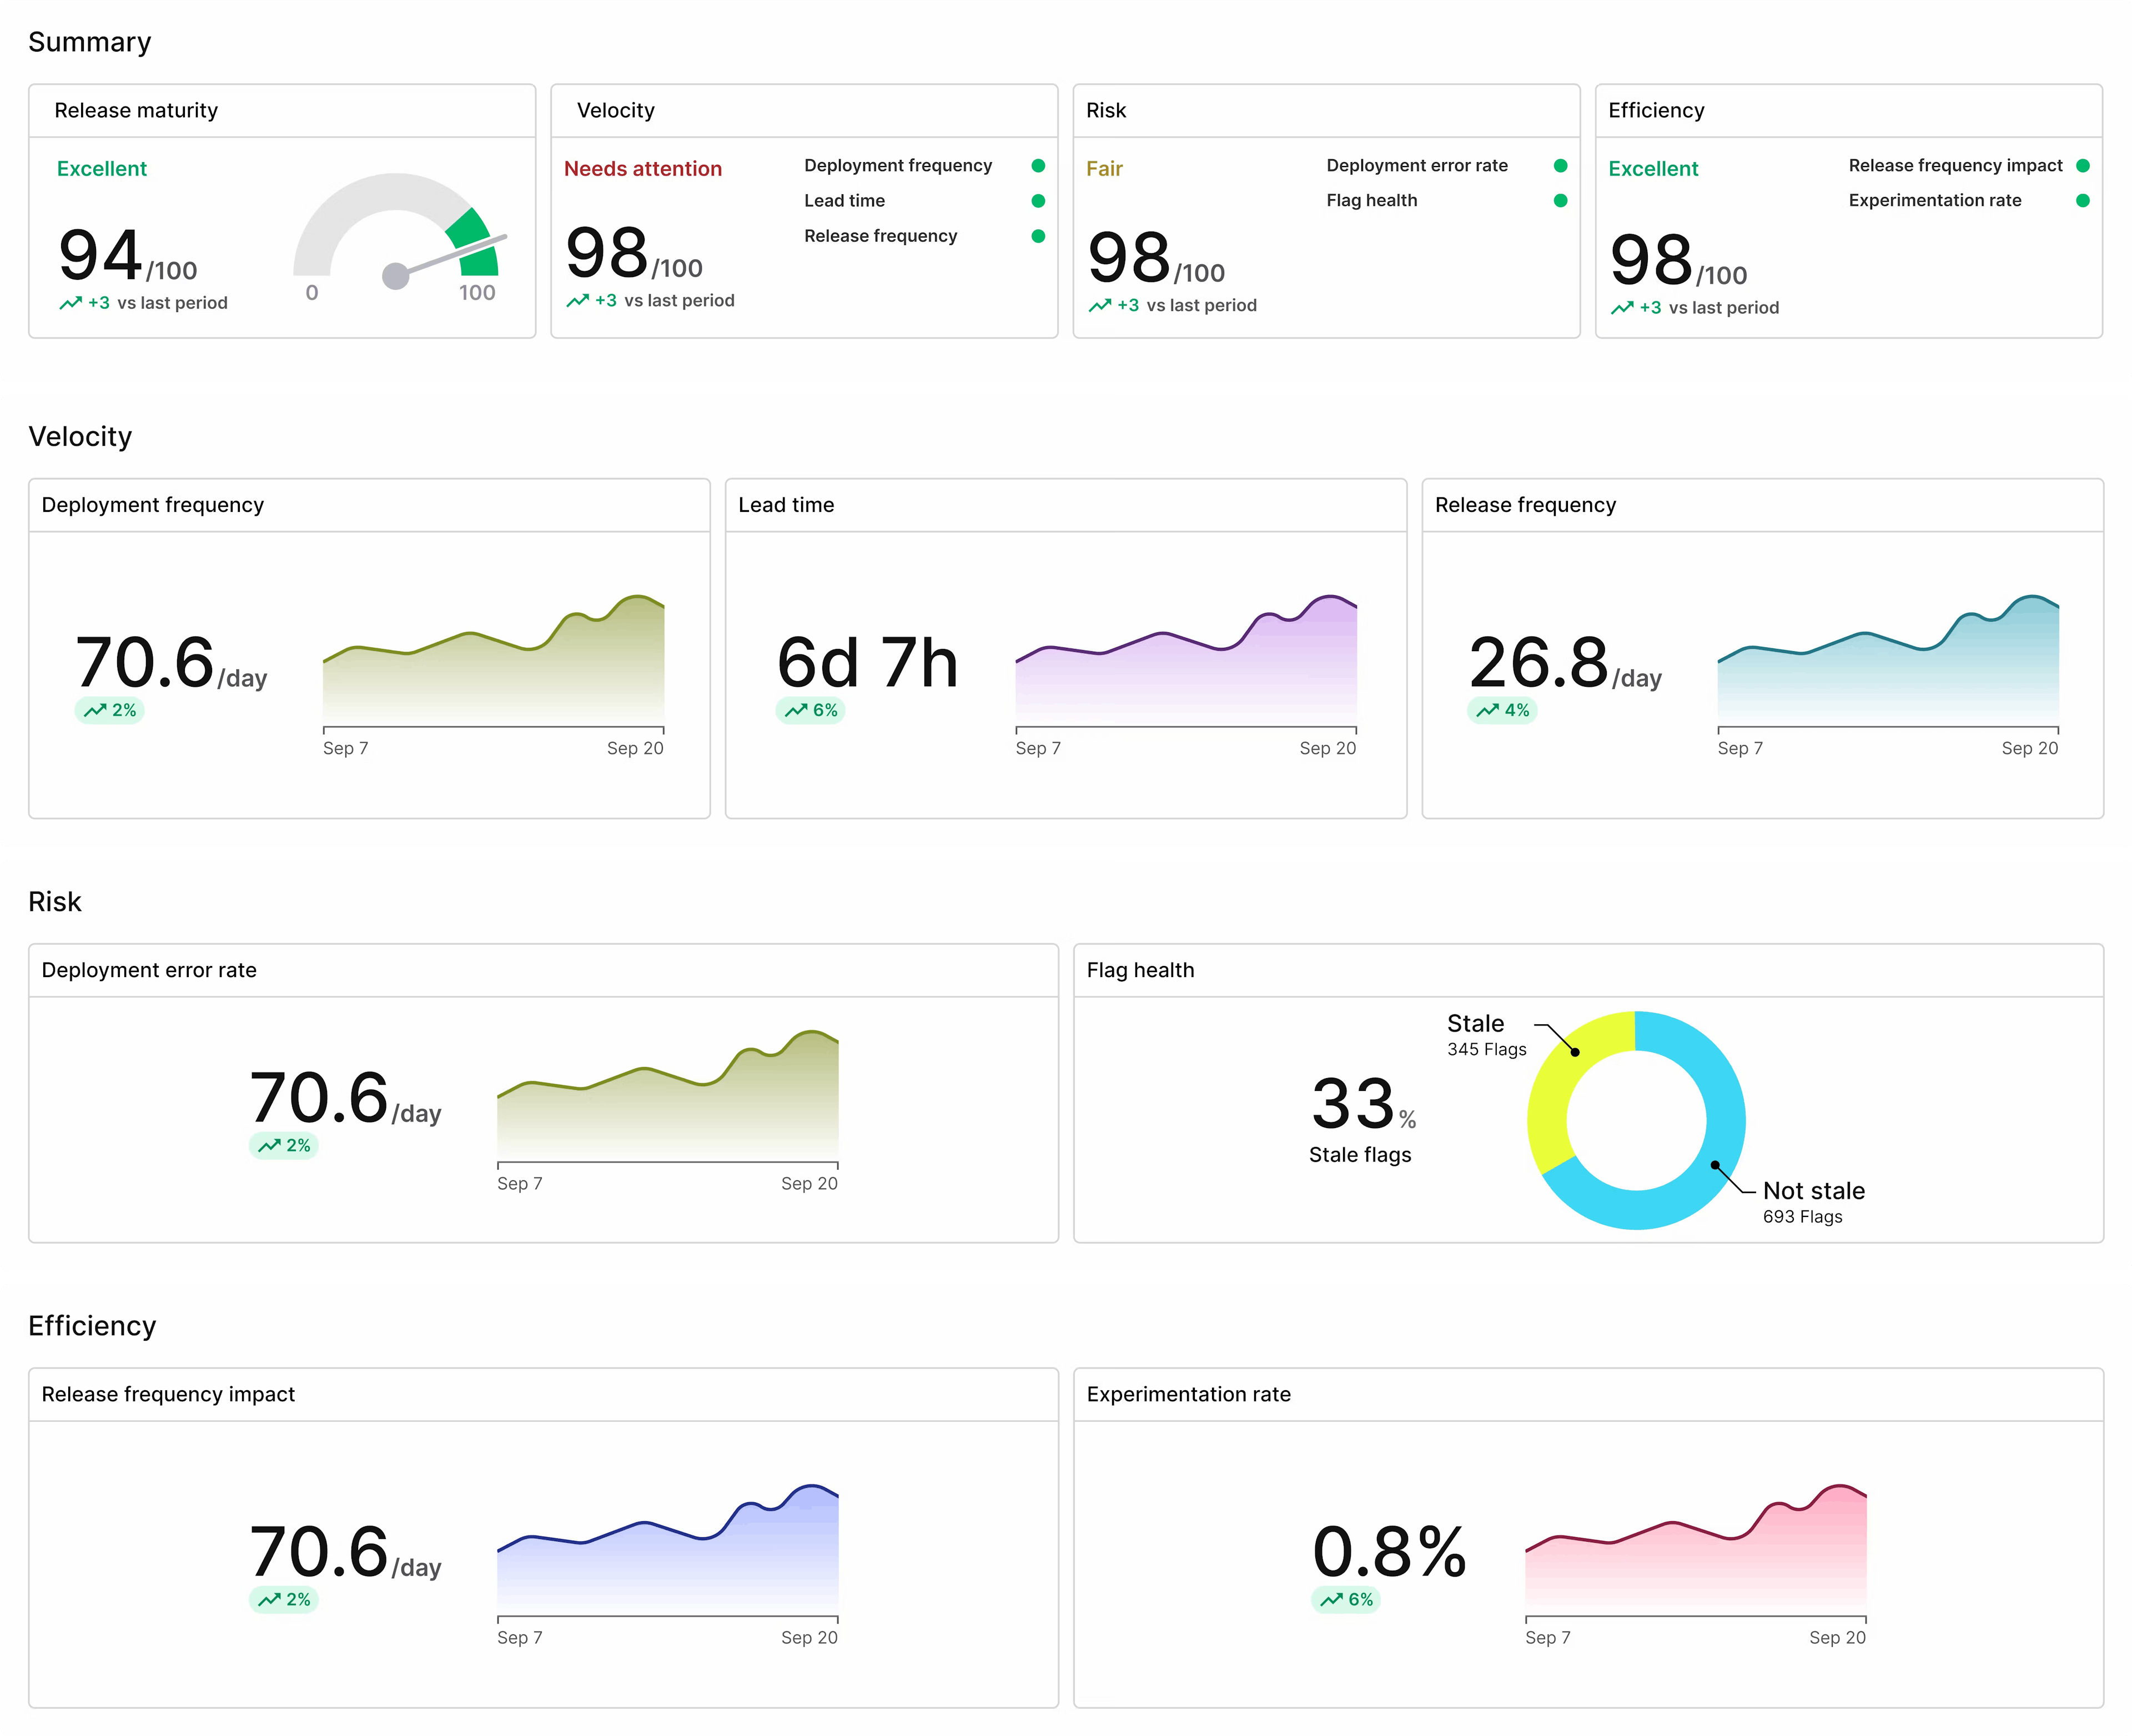Screen dimensions: 2132x1736
Task: Click the Deployment error rate summary label
Action: [1416, 166]
